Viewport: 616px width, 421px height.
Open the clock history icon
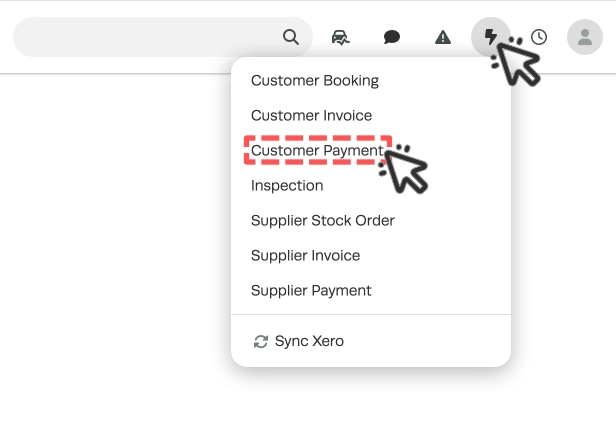(539, 37)
